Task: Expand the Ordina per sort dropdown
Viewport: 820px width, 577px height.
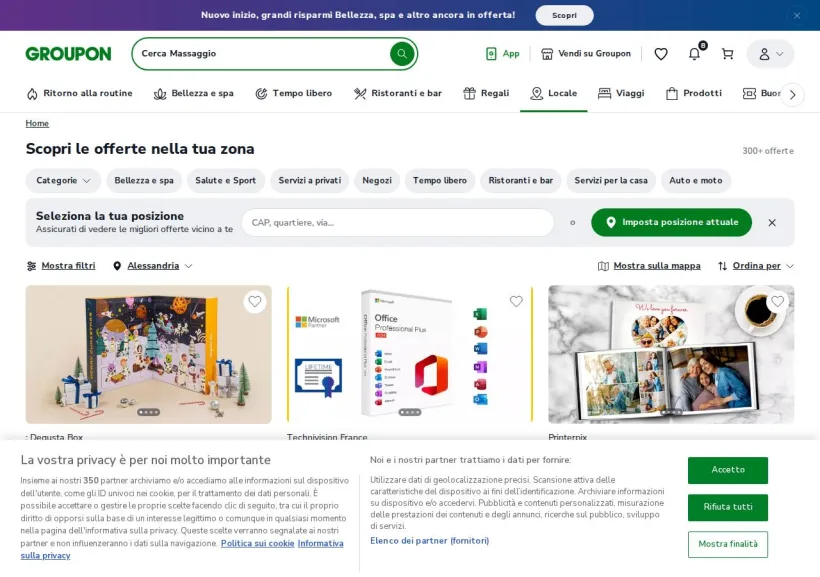Action: pyautogui.click(x=756, y=266)
